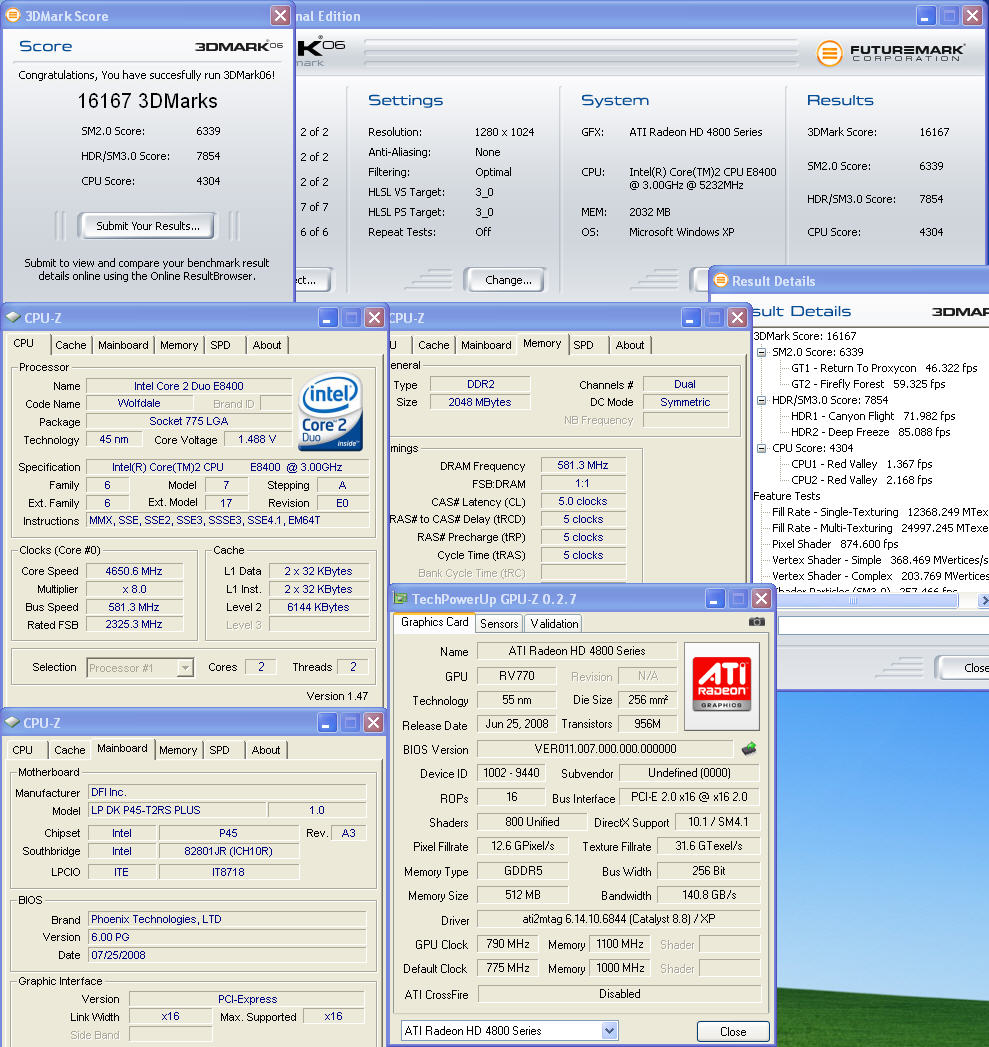Click the Submit Your Results button
The height and width of the screenshot is (1047, 989).
pos(148,226)
